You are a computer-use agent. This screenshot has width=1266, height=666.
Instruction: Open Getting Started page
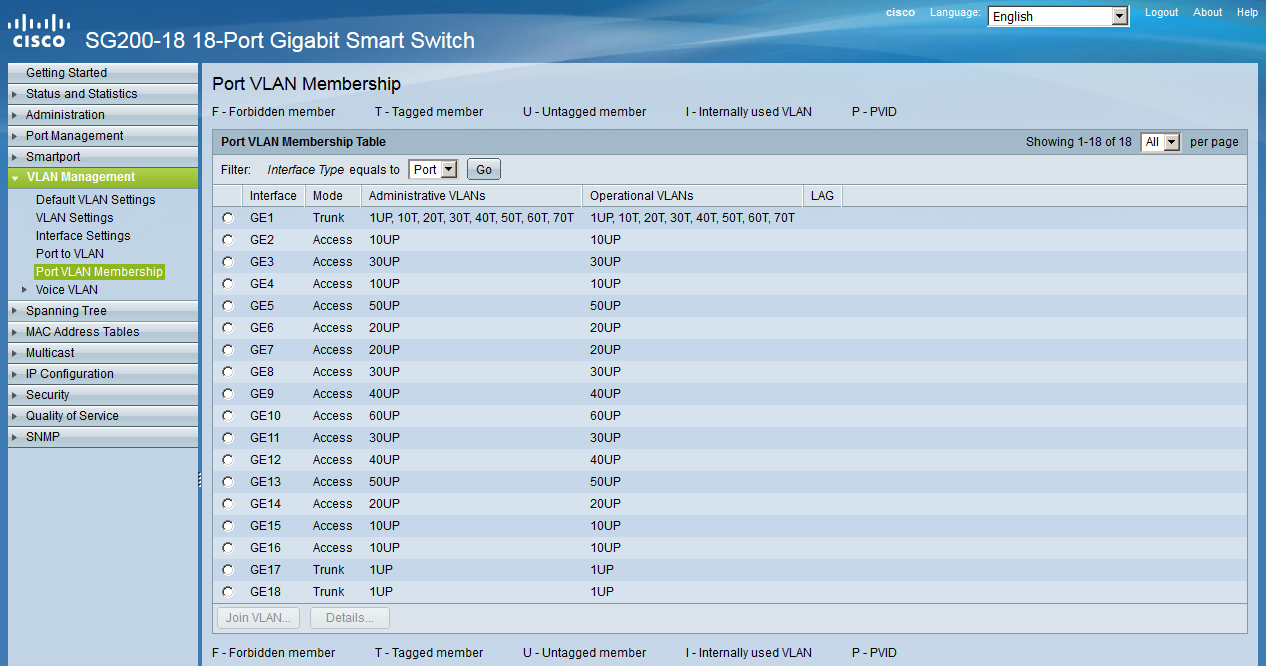[x=66, y=73]
